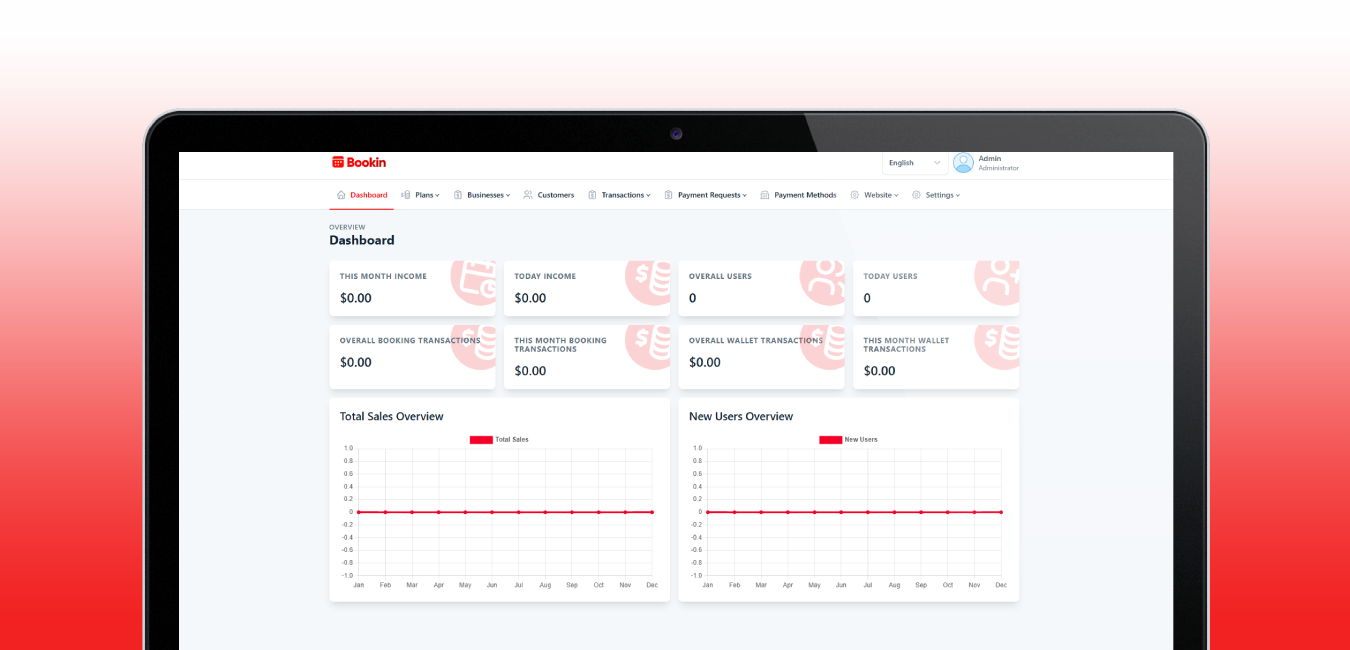
Task: Open the English language dropdown
Action: tap(913, 162)
